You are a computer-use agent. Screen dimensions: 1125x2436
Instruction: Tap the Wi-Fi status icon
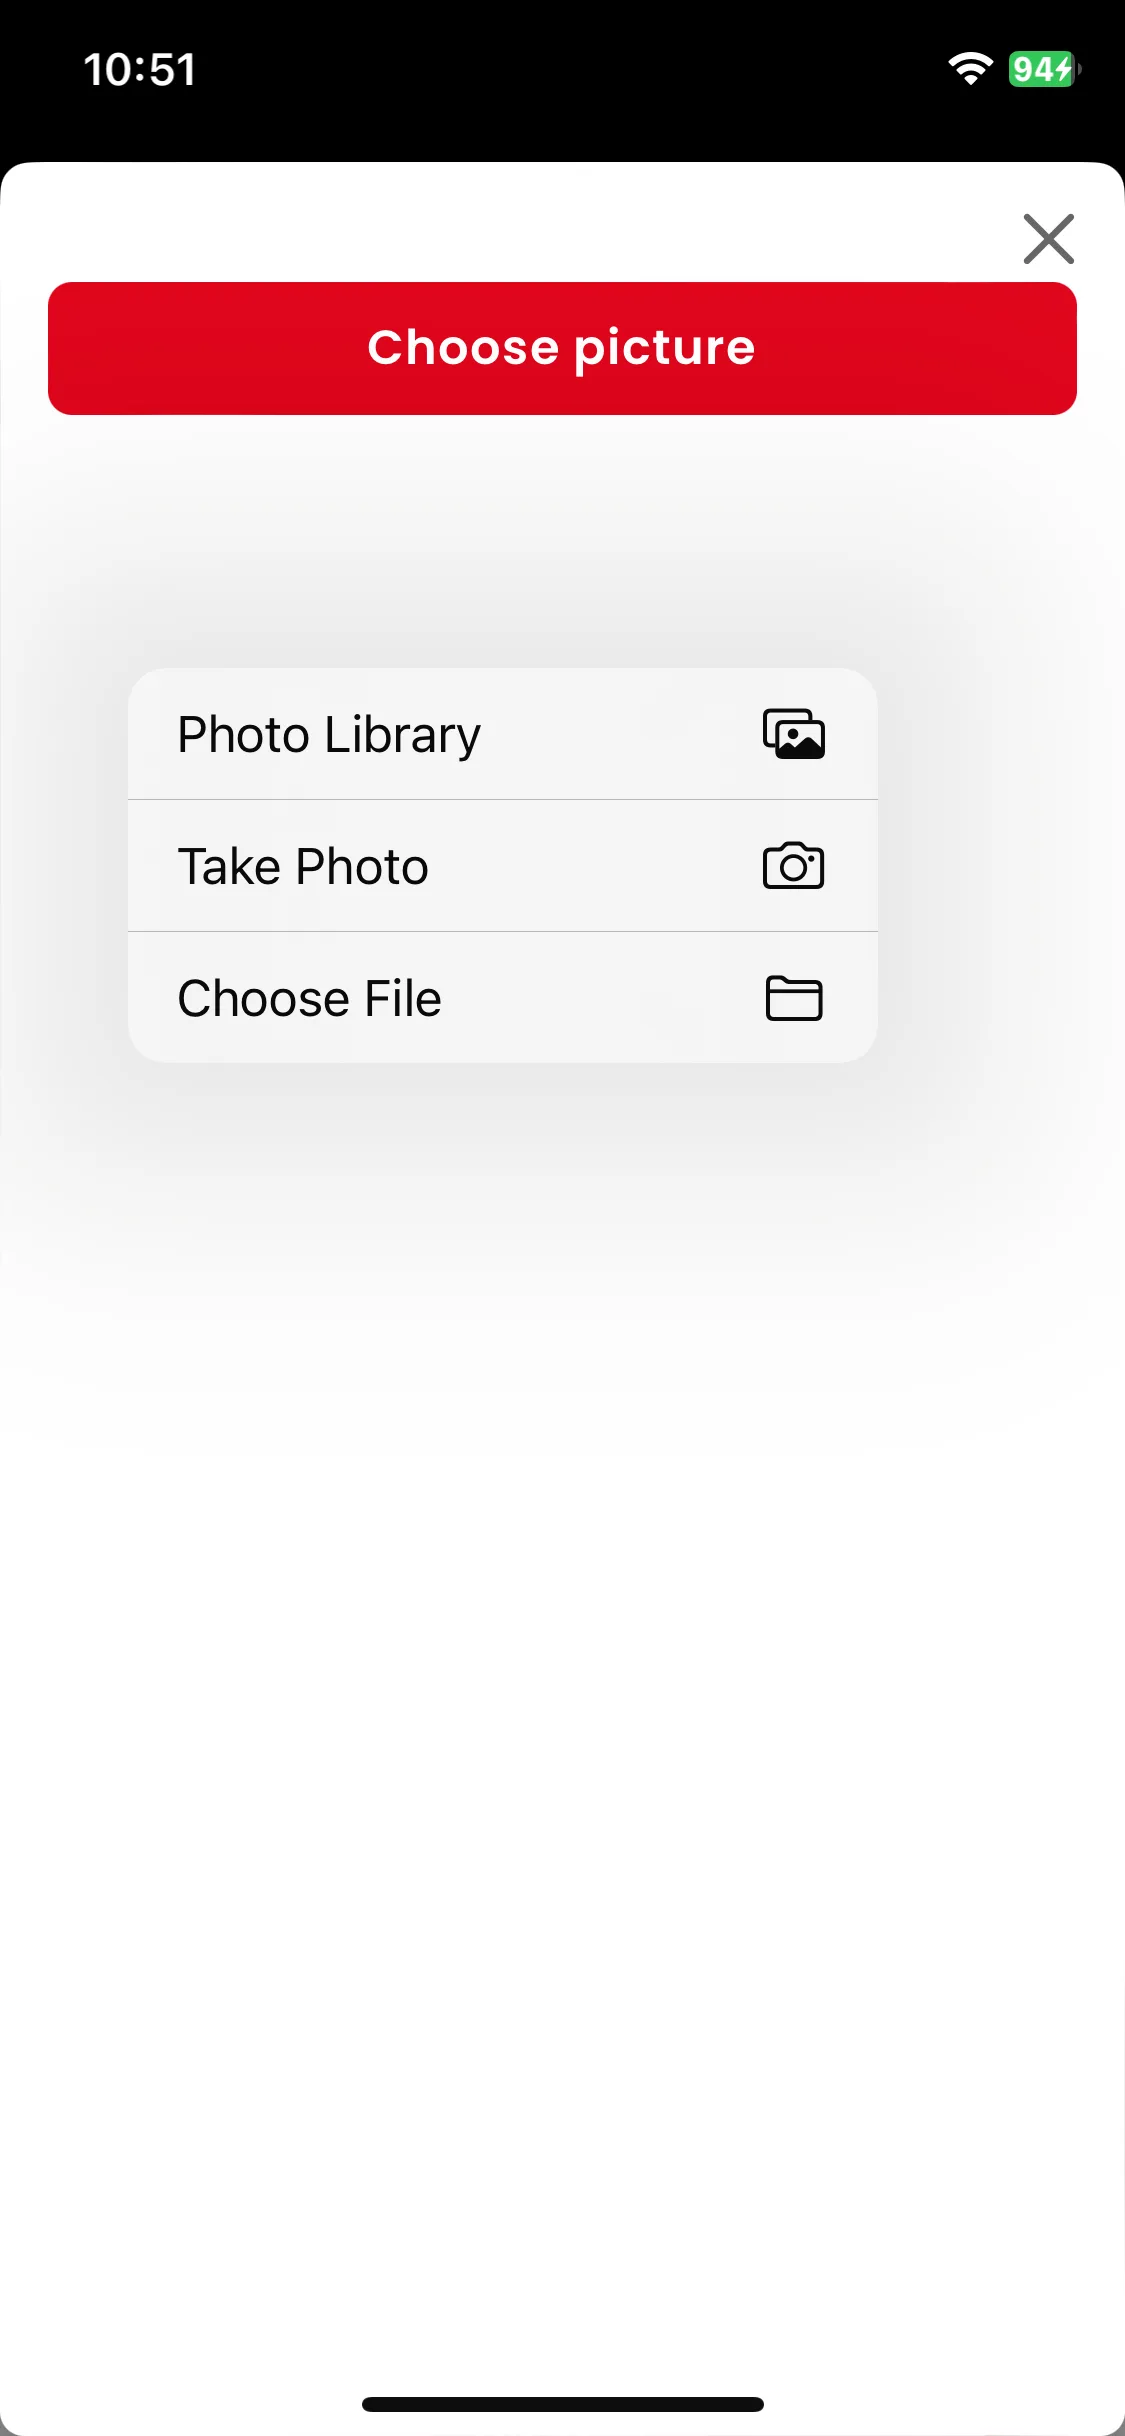(x=970, y=69)
